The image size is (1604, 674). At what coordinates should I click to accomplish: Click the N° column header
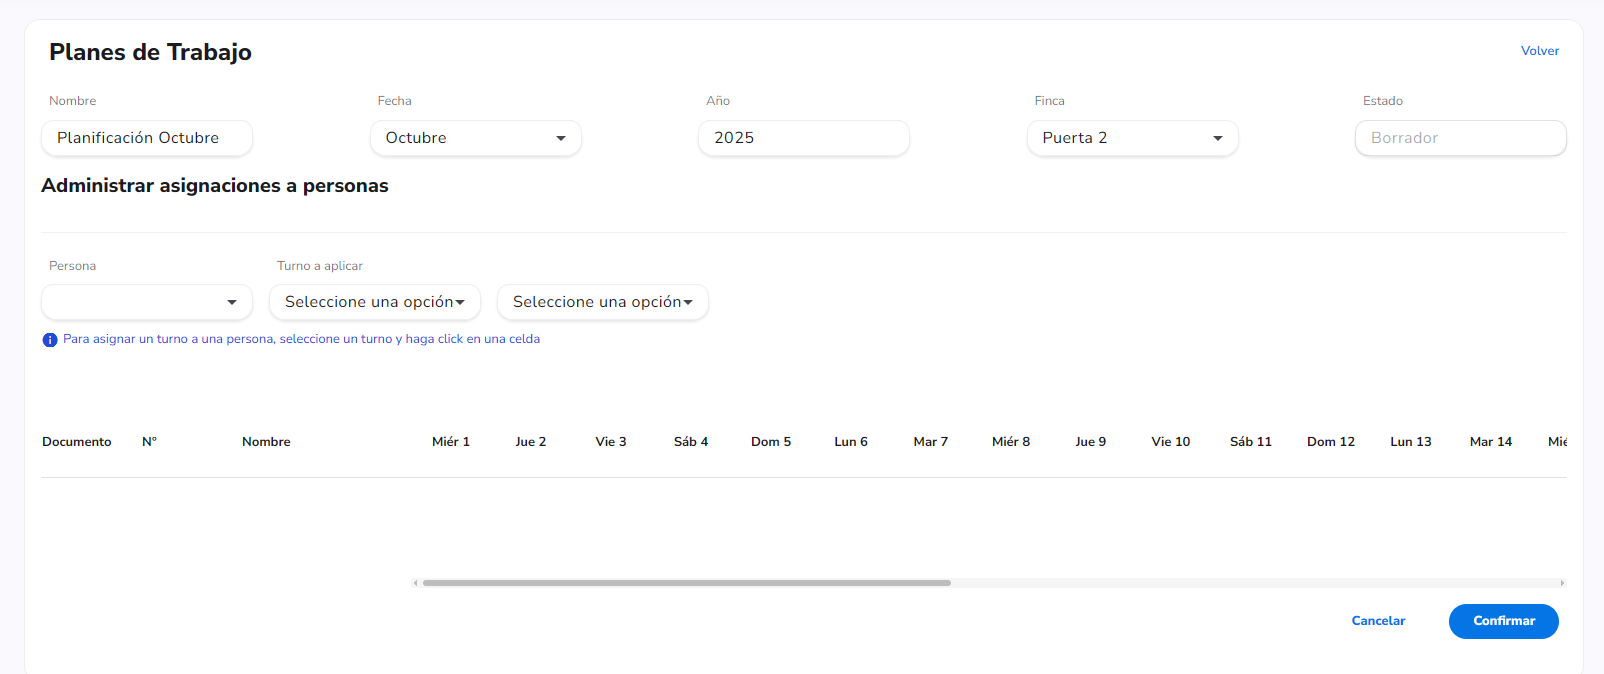pyautogui.click(x=150, y=442)
